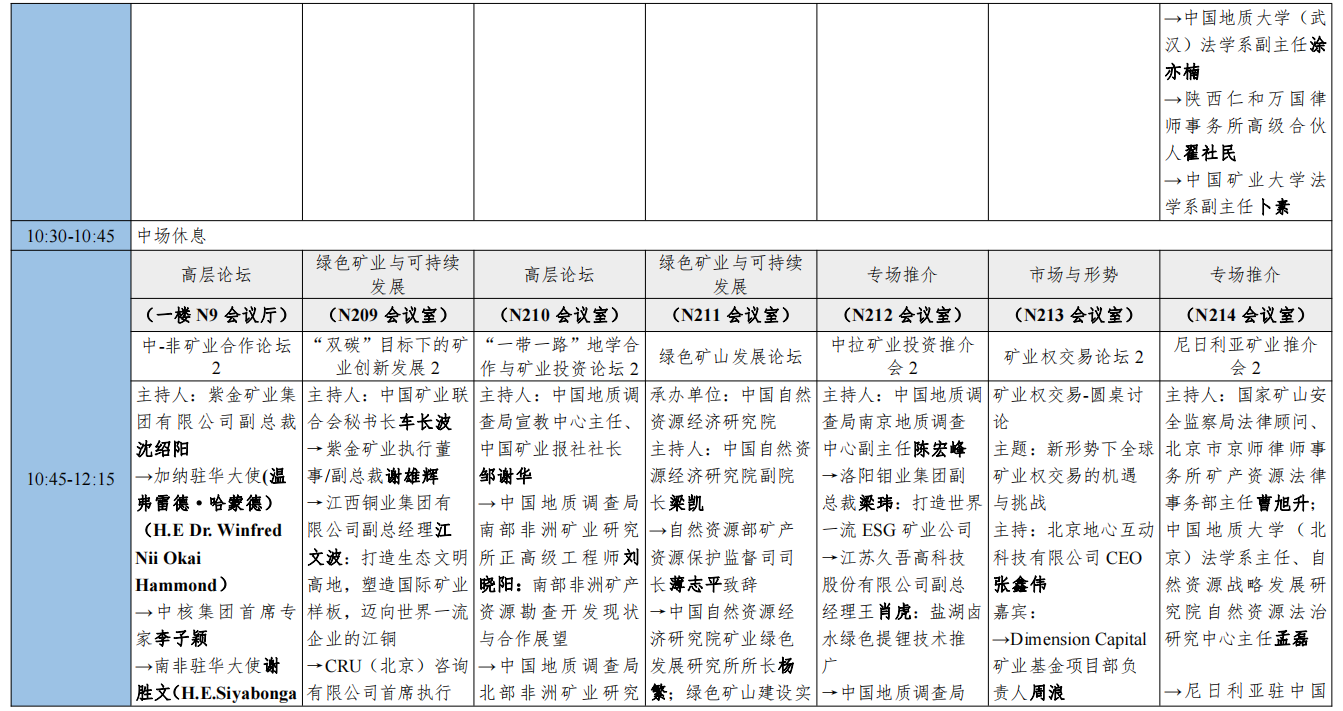Click the (N212 会议室) room header

coord(902,315)
